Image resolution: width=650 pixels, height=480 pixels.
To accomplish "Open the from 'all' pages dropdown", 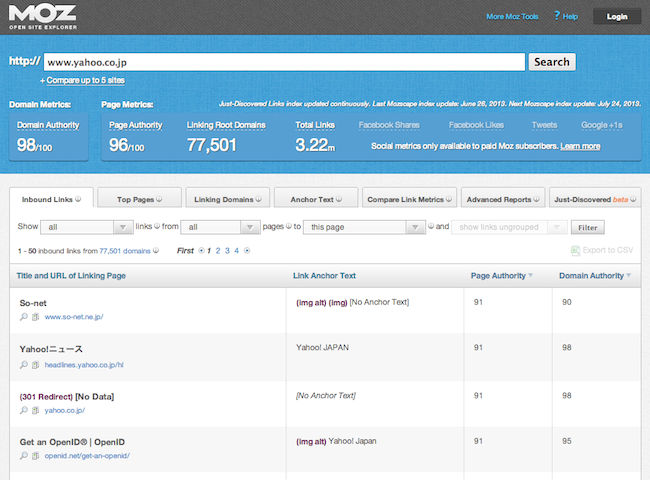I will coord(221,227).
